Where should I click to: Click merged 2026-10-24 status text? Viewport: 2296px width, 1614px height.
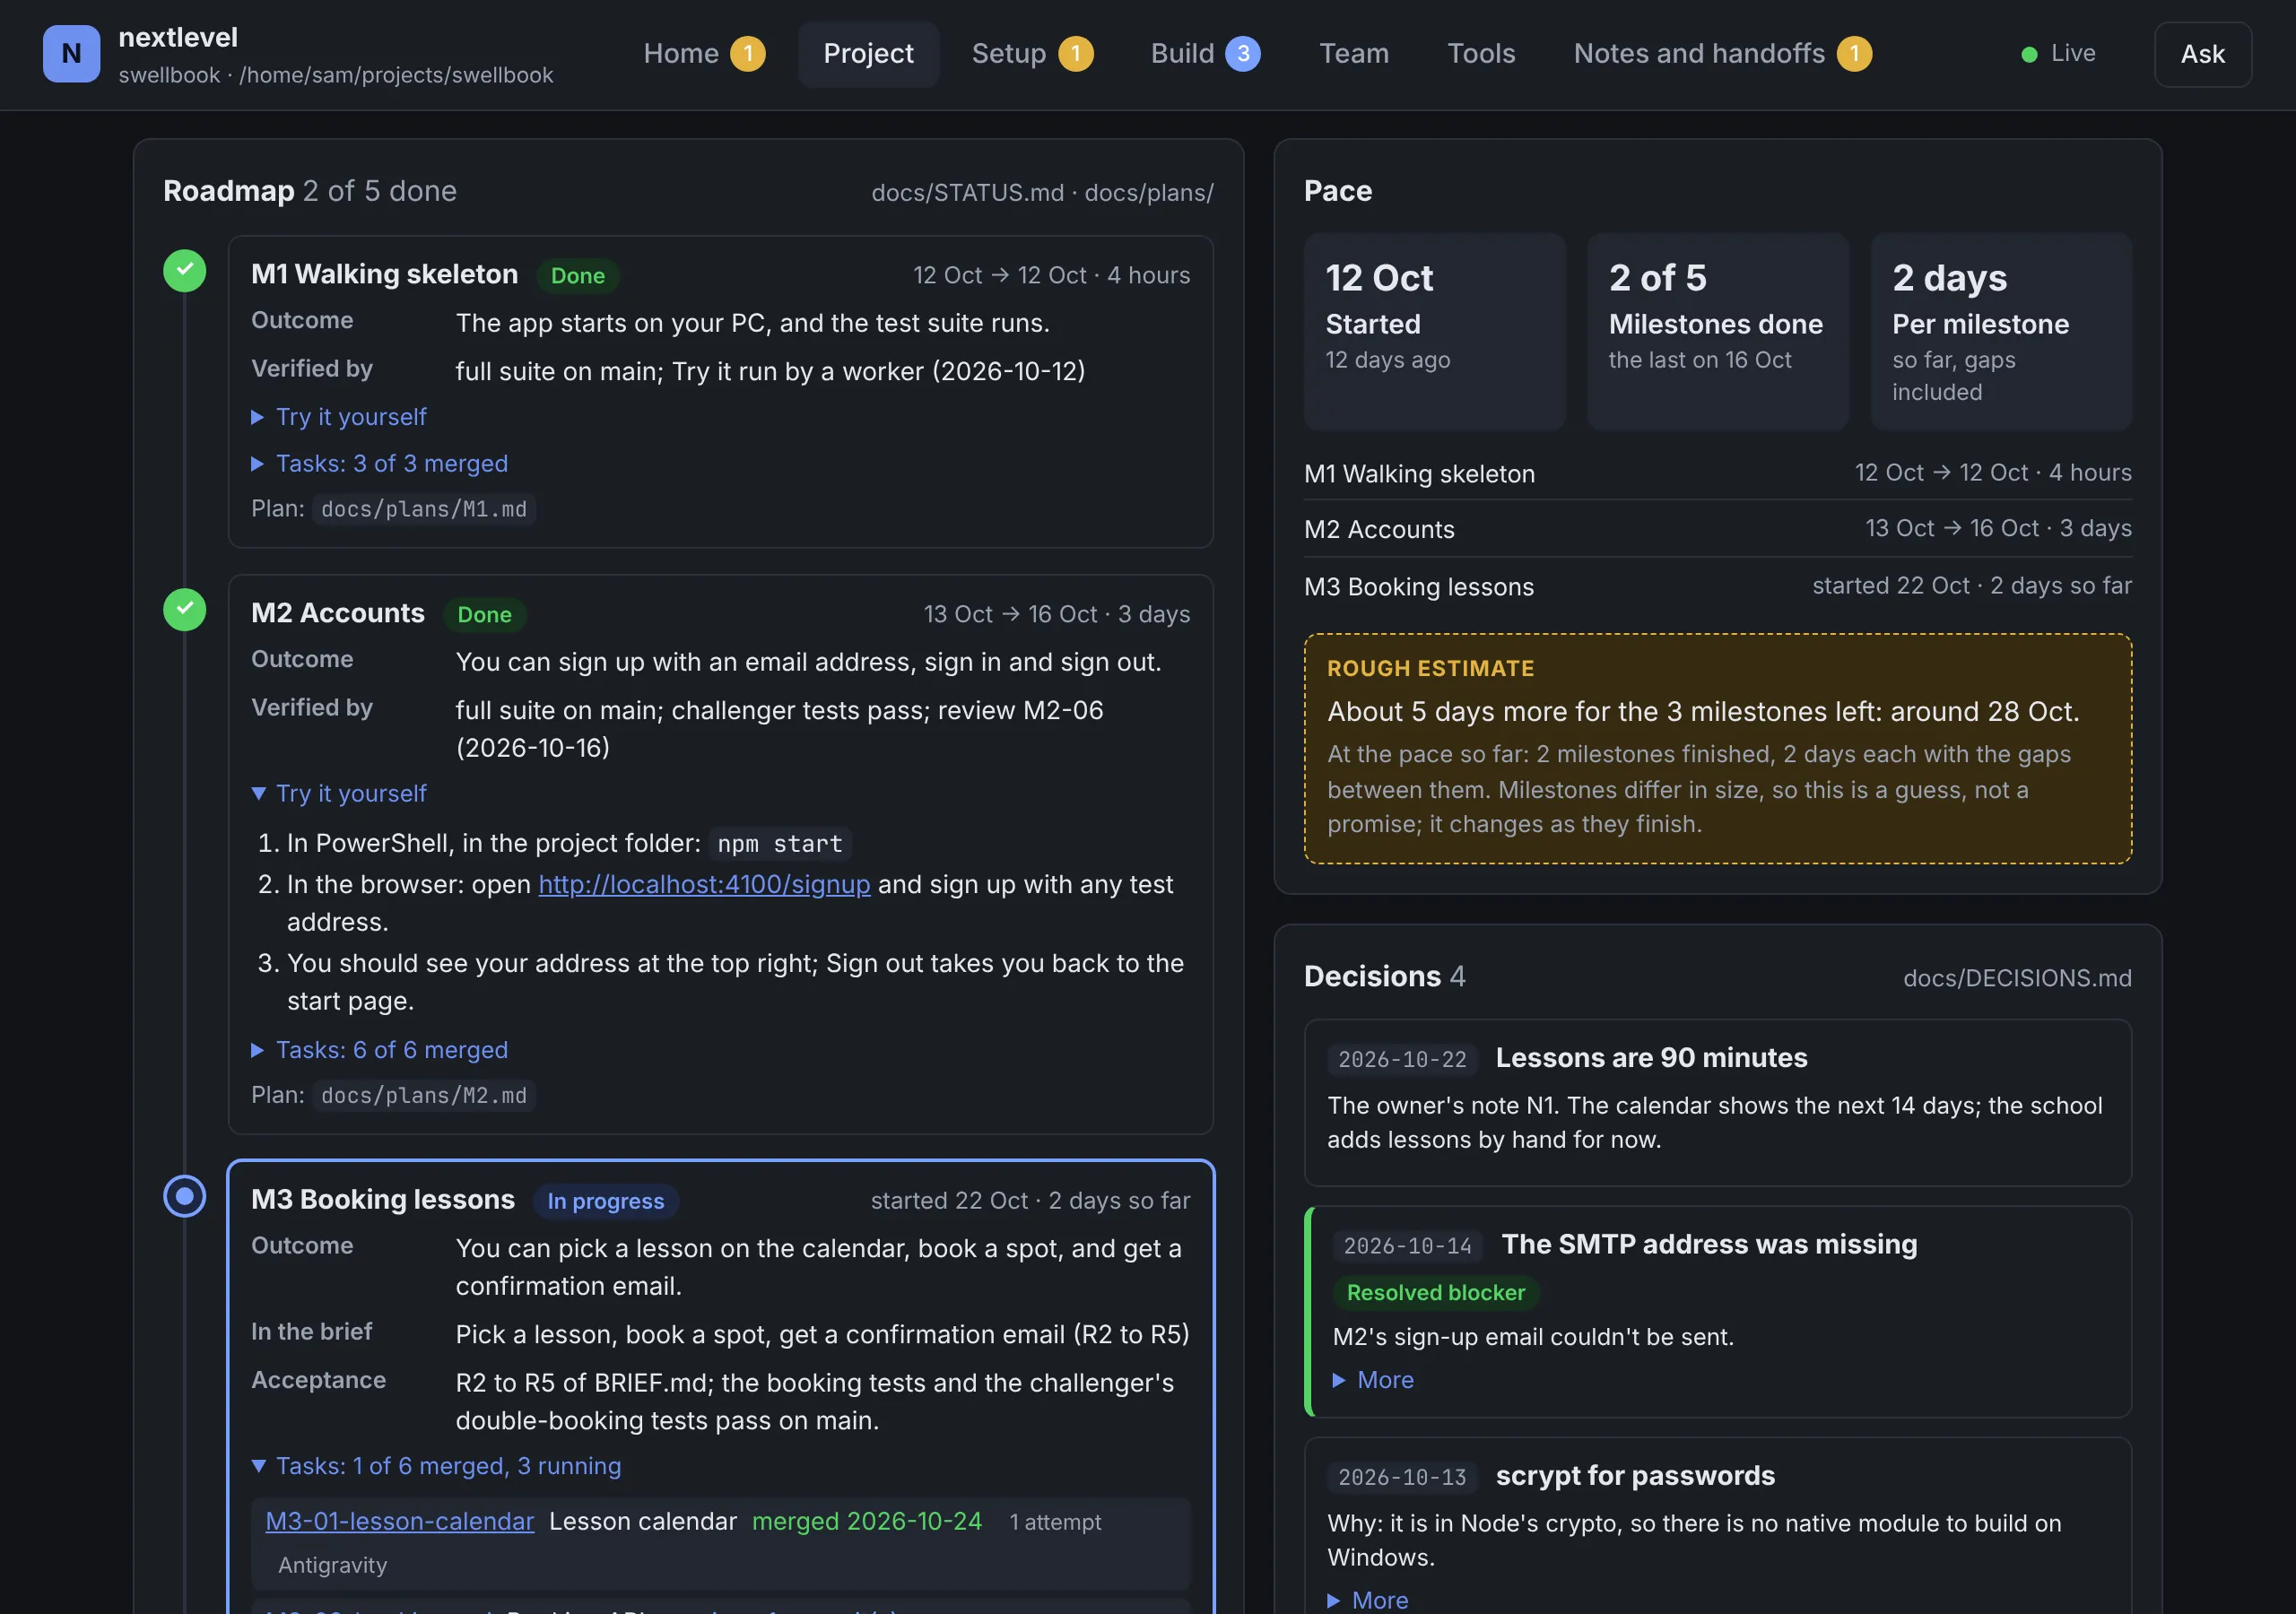(x=866, y=1522)
